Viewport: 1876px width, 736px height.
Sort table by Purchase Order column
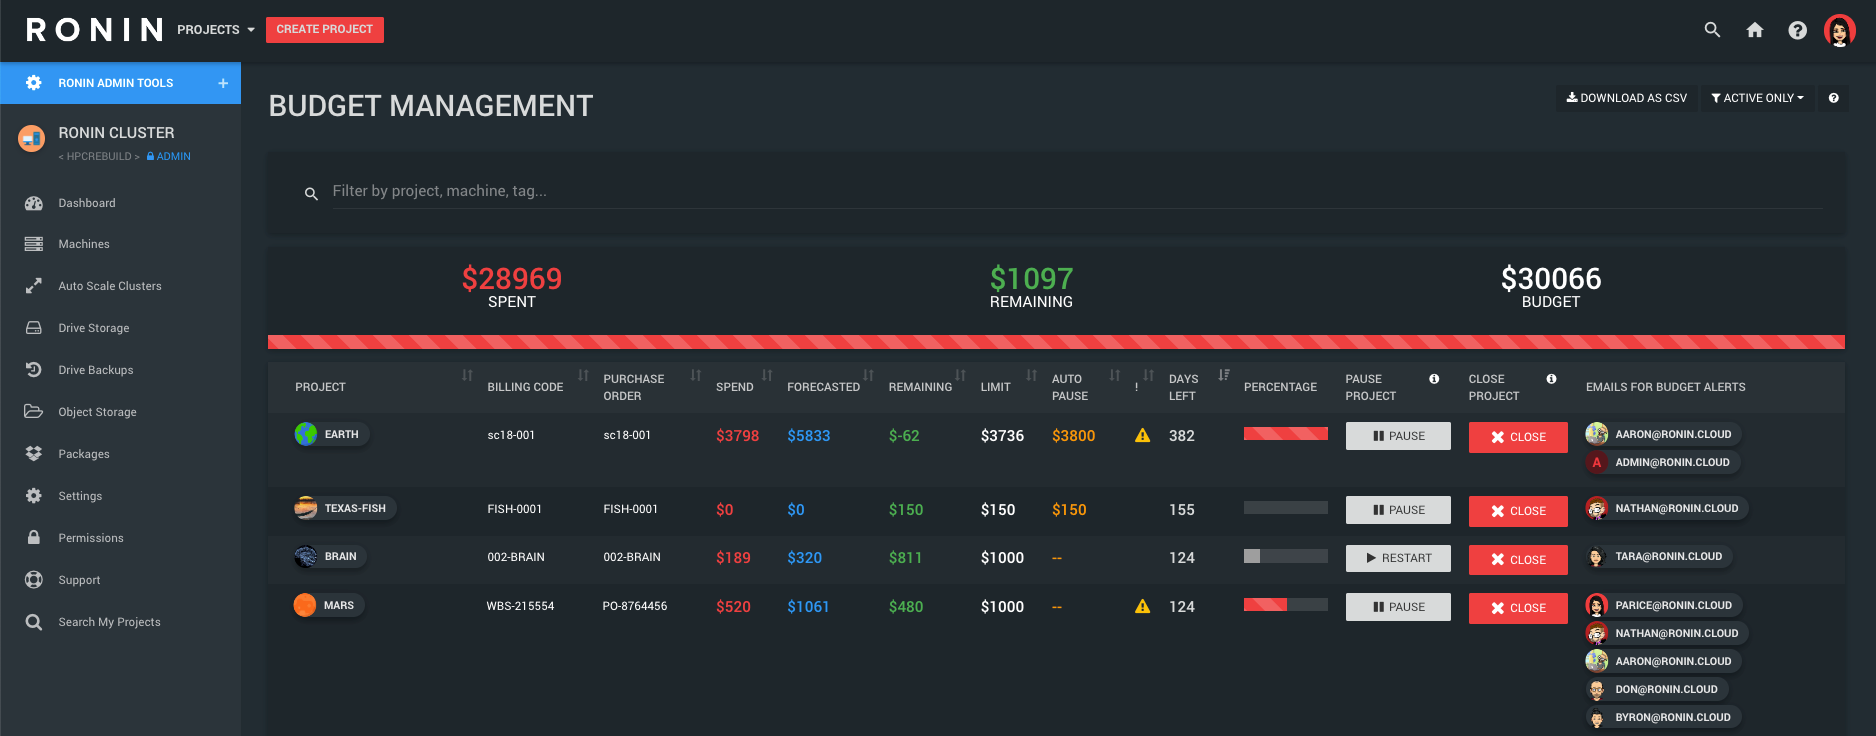point(695,376)
